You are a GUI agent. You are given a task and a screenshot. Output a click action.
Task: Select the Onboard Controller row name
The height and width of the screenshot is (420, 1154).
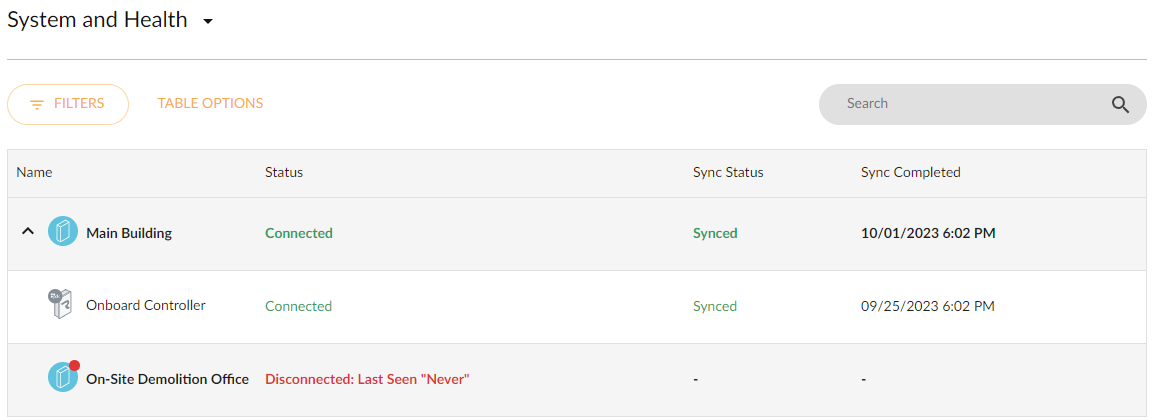(146, 305)
